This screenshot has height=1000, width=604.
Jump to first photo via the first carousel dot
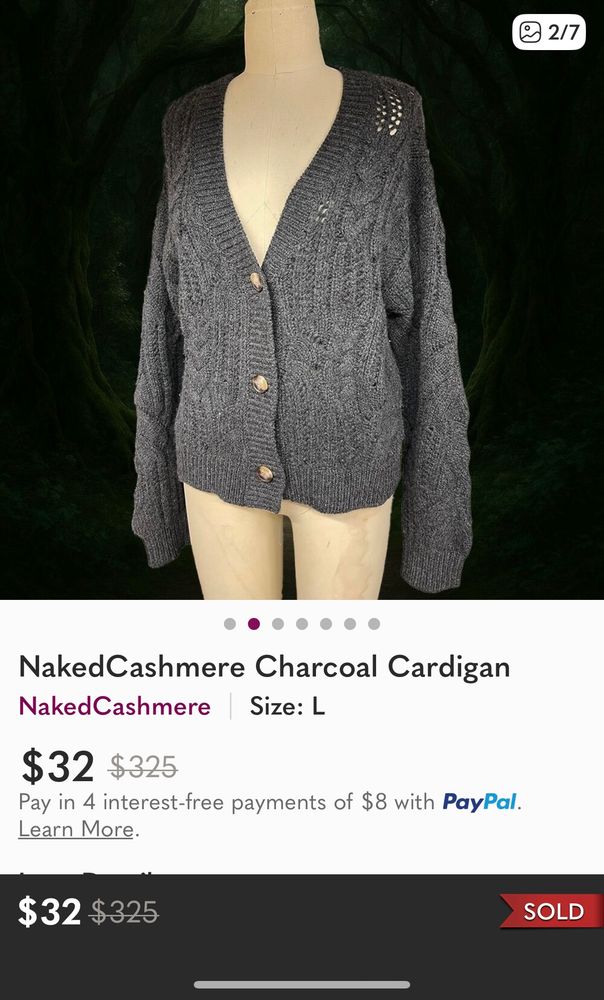(x=230, y=624)
